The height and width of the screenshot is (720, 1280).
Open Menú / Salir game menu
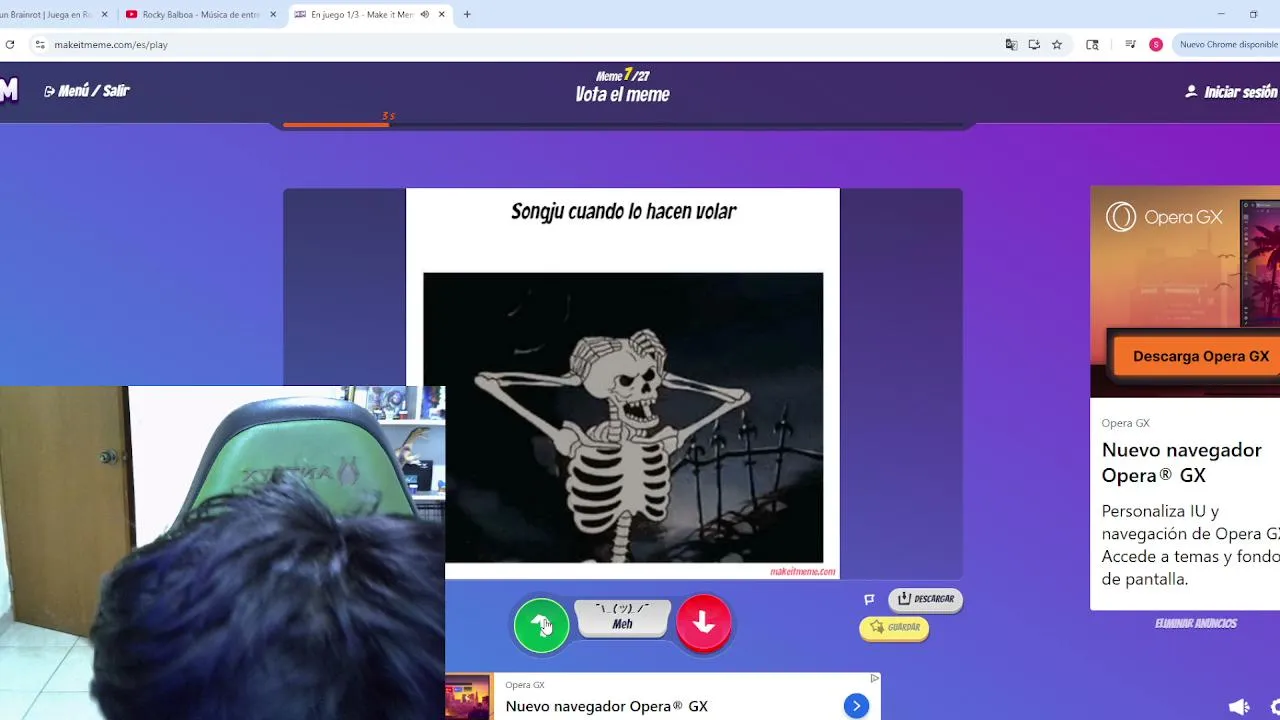pos(87,91)
